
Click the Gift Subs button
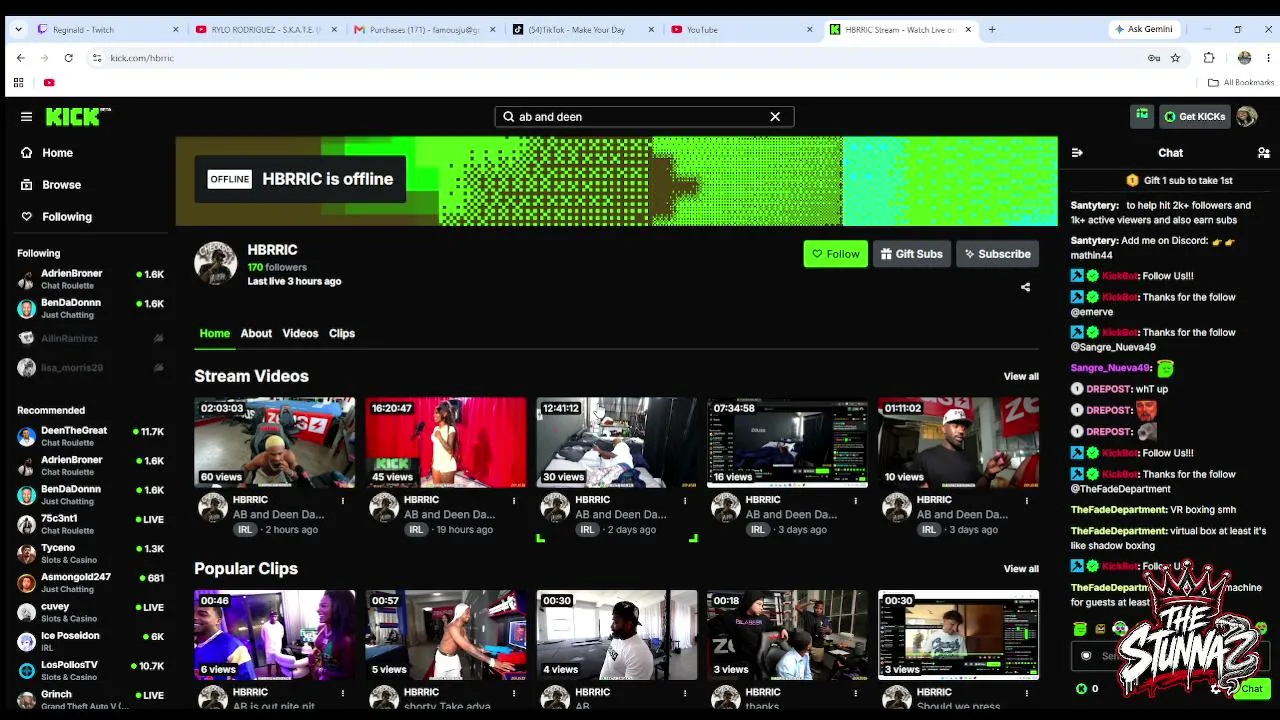point(911,254)
